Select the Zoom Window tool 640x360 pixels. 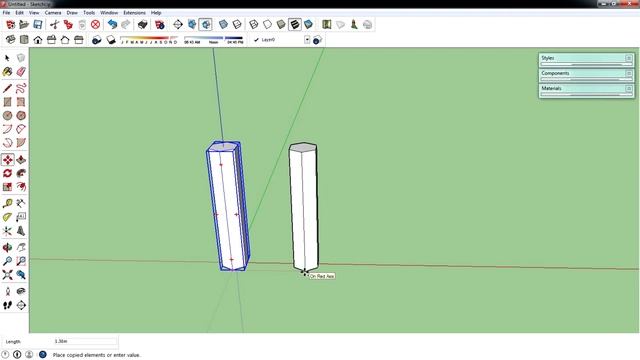tap(21, 261)
